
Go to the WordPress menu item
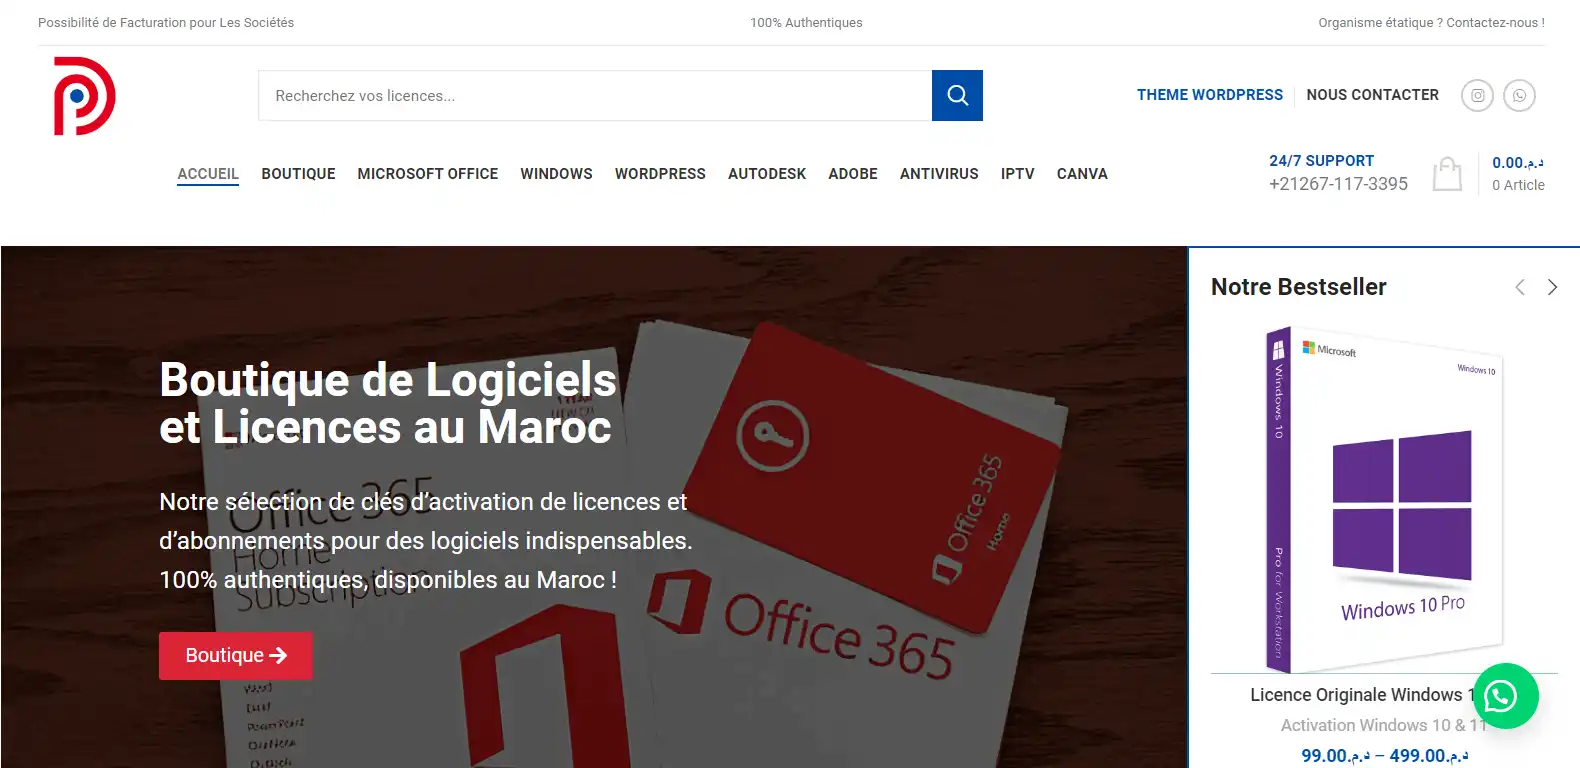pos(660,174)
